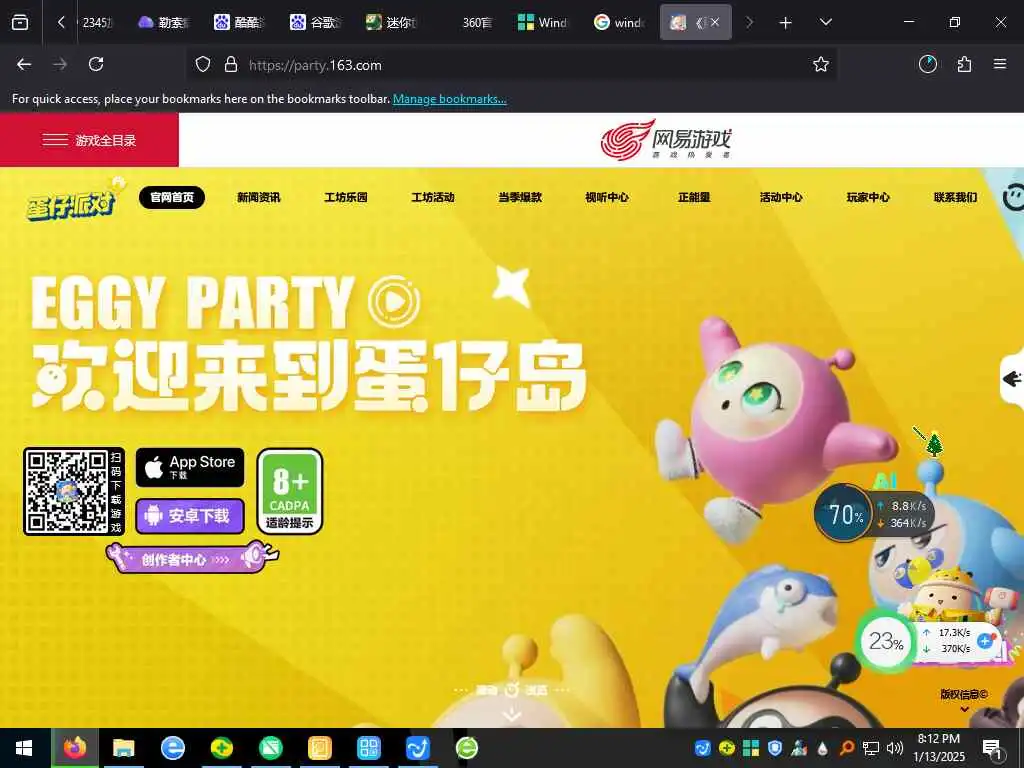The width and height of the screenshot is (1024, 768).
Task: Click the 安卓下载 Android download button
Action: [190, 516]
